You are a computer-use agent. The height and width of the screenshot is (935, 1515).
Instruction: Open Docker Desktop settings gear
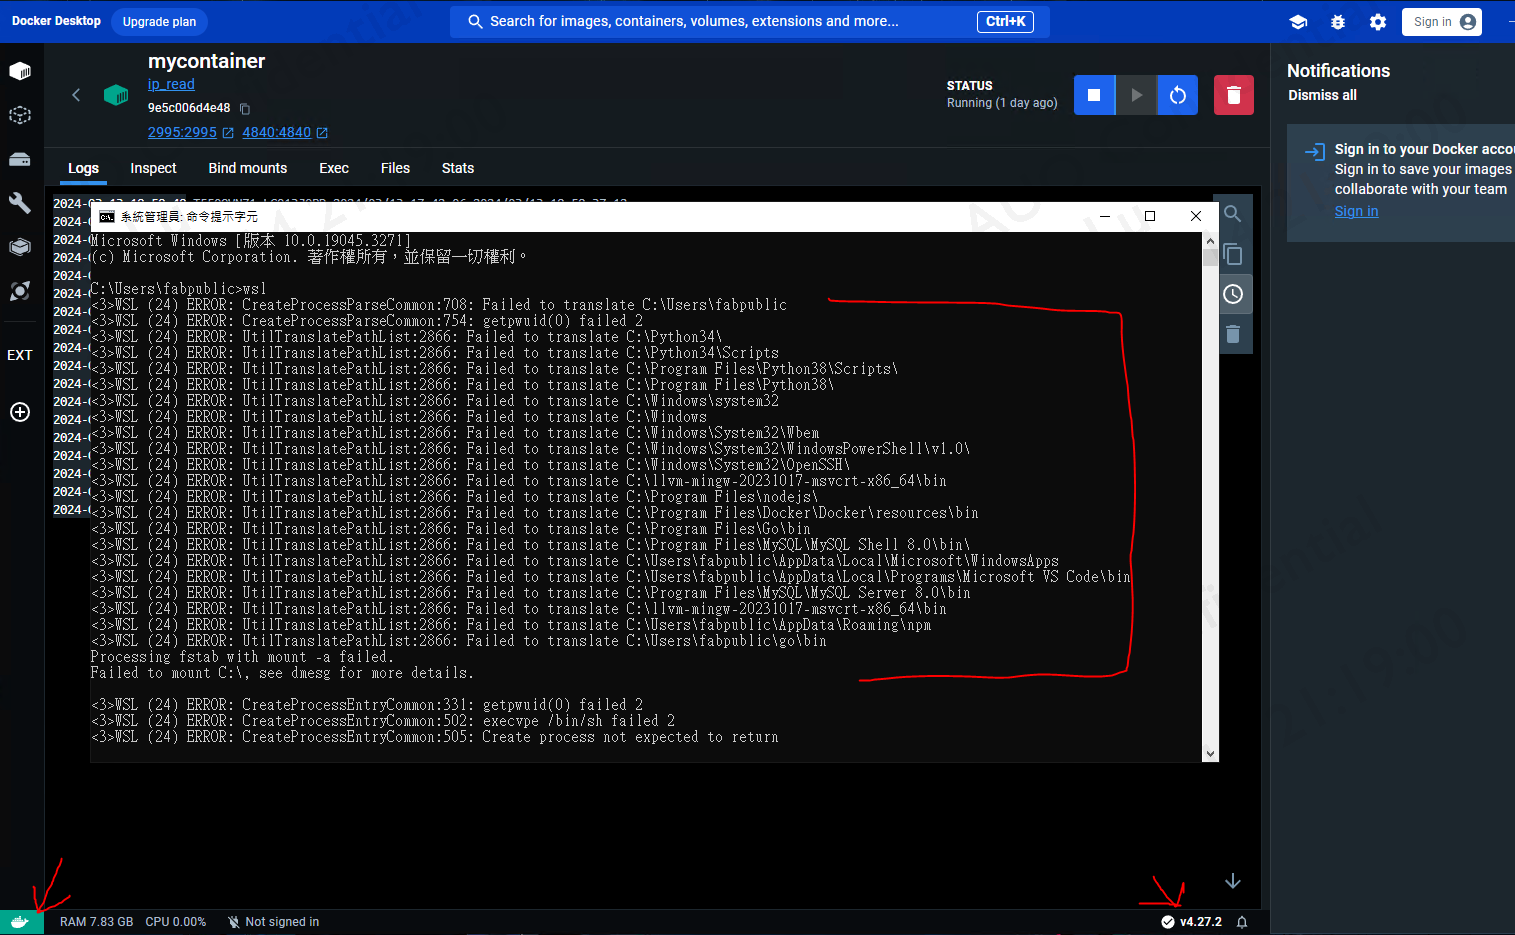1377,21
